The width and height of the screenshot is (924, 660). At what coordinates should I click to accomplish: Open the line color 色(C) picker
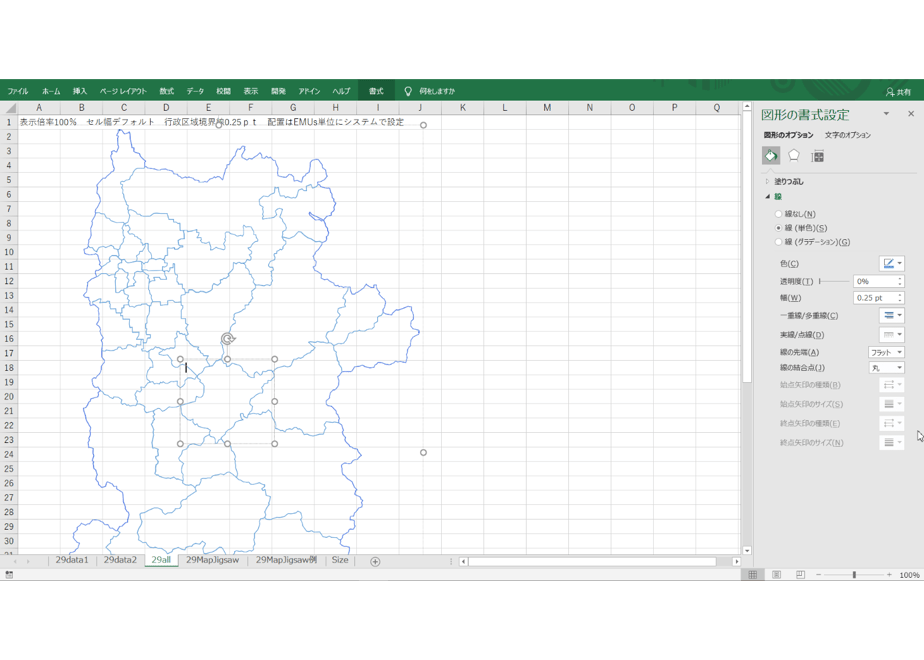[x=892, y=263]
